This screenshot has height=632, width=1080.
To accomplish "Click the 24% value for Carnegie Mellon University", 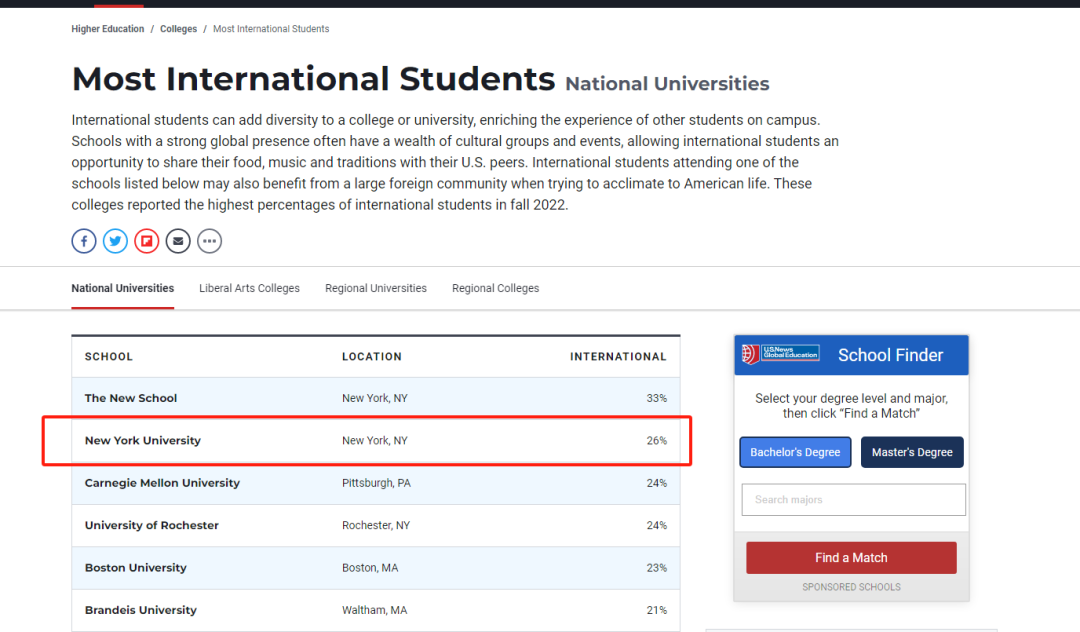I will coord(656,483).
